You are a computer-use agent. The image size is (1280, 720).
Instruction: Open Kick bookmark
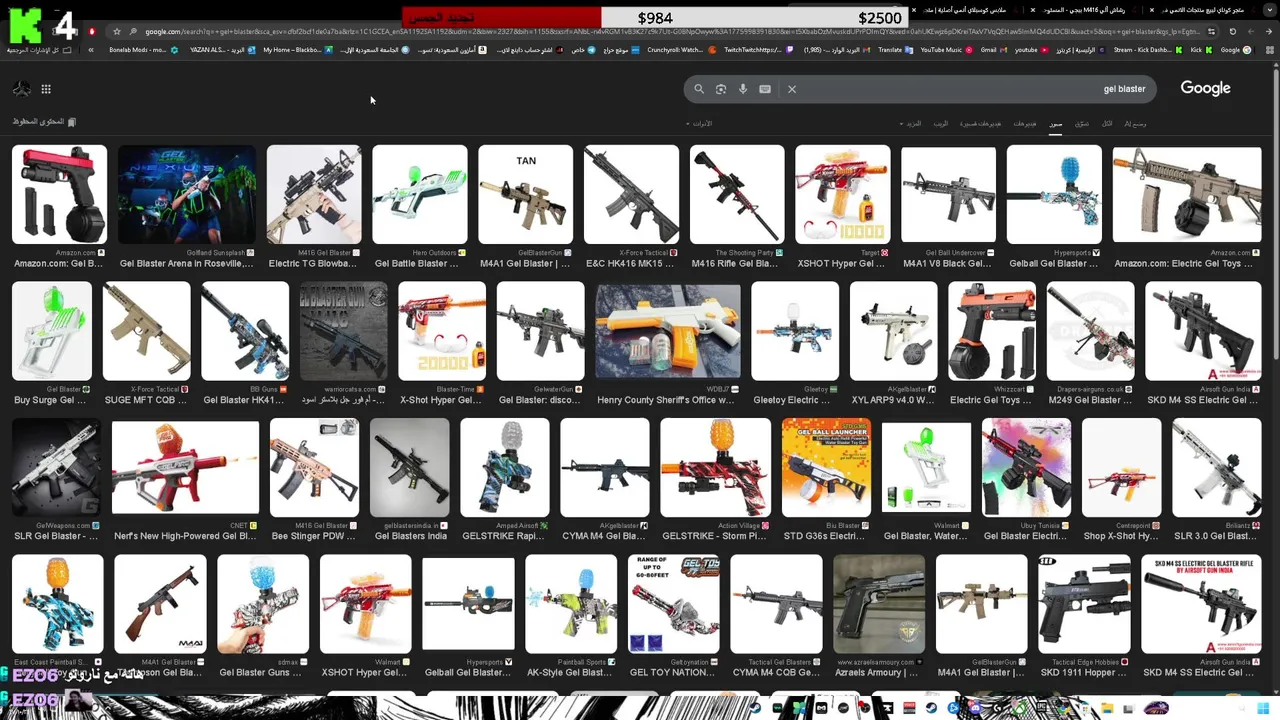tap(1200, 50)
